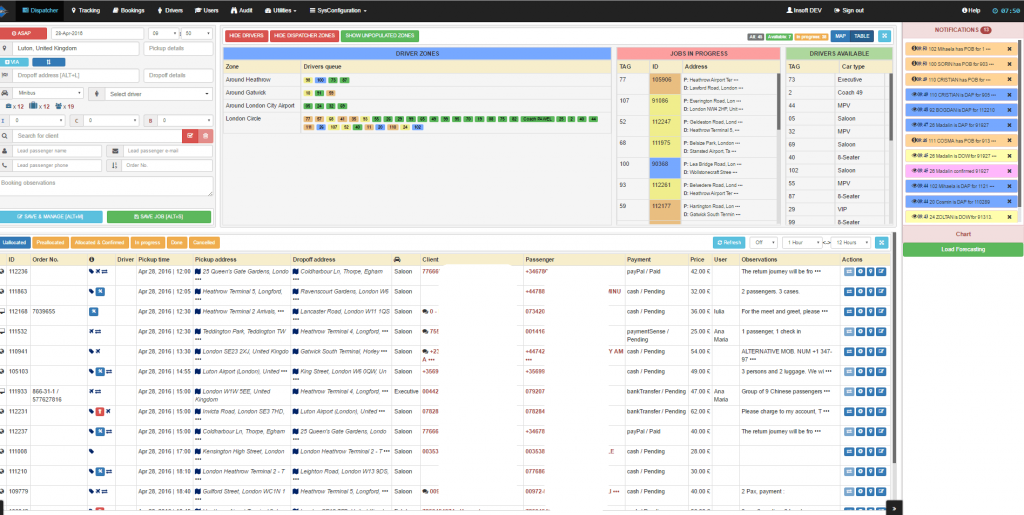Click the trash icon next to client search

point(205,136)
